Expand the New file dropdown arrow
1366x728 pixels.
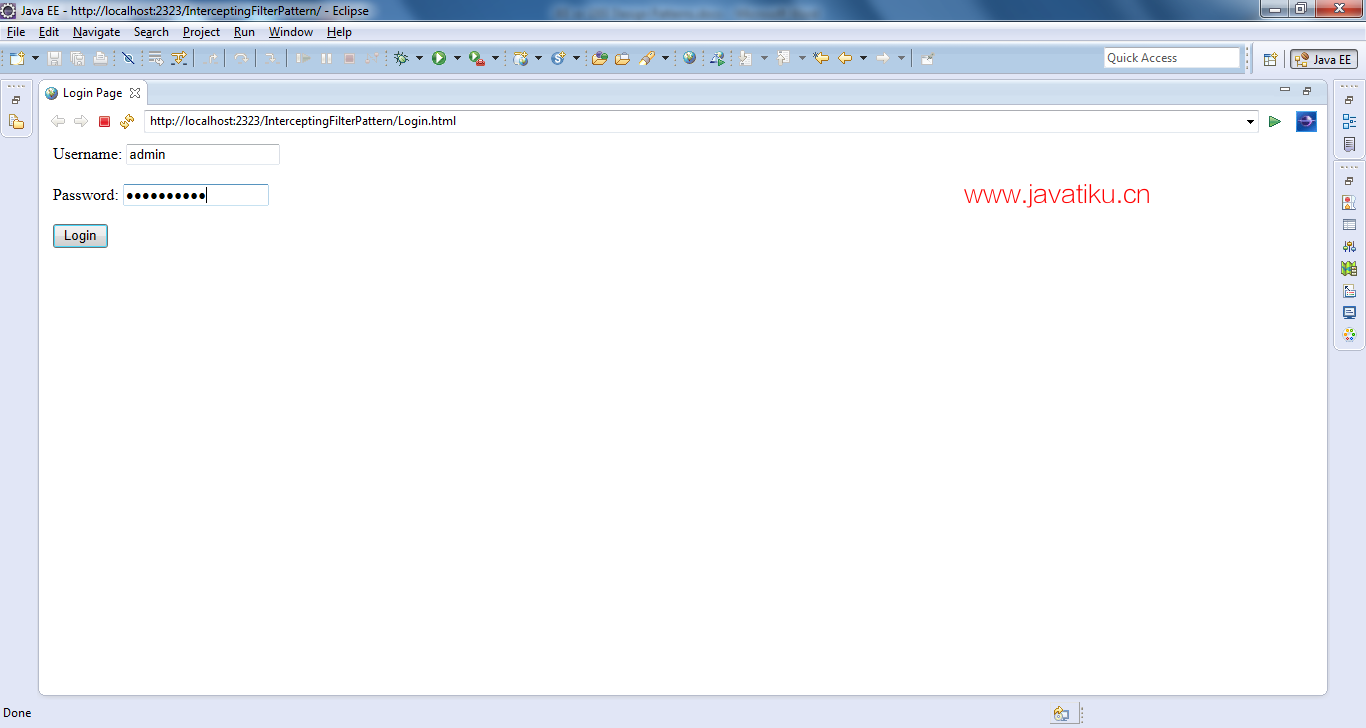pos(35,58)
